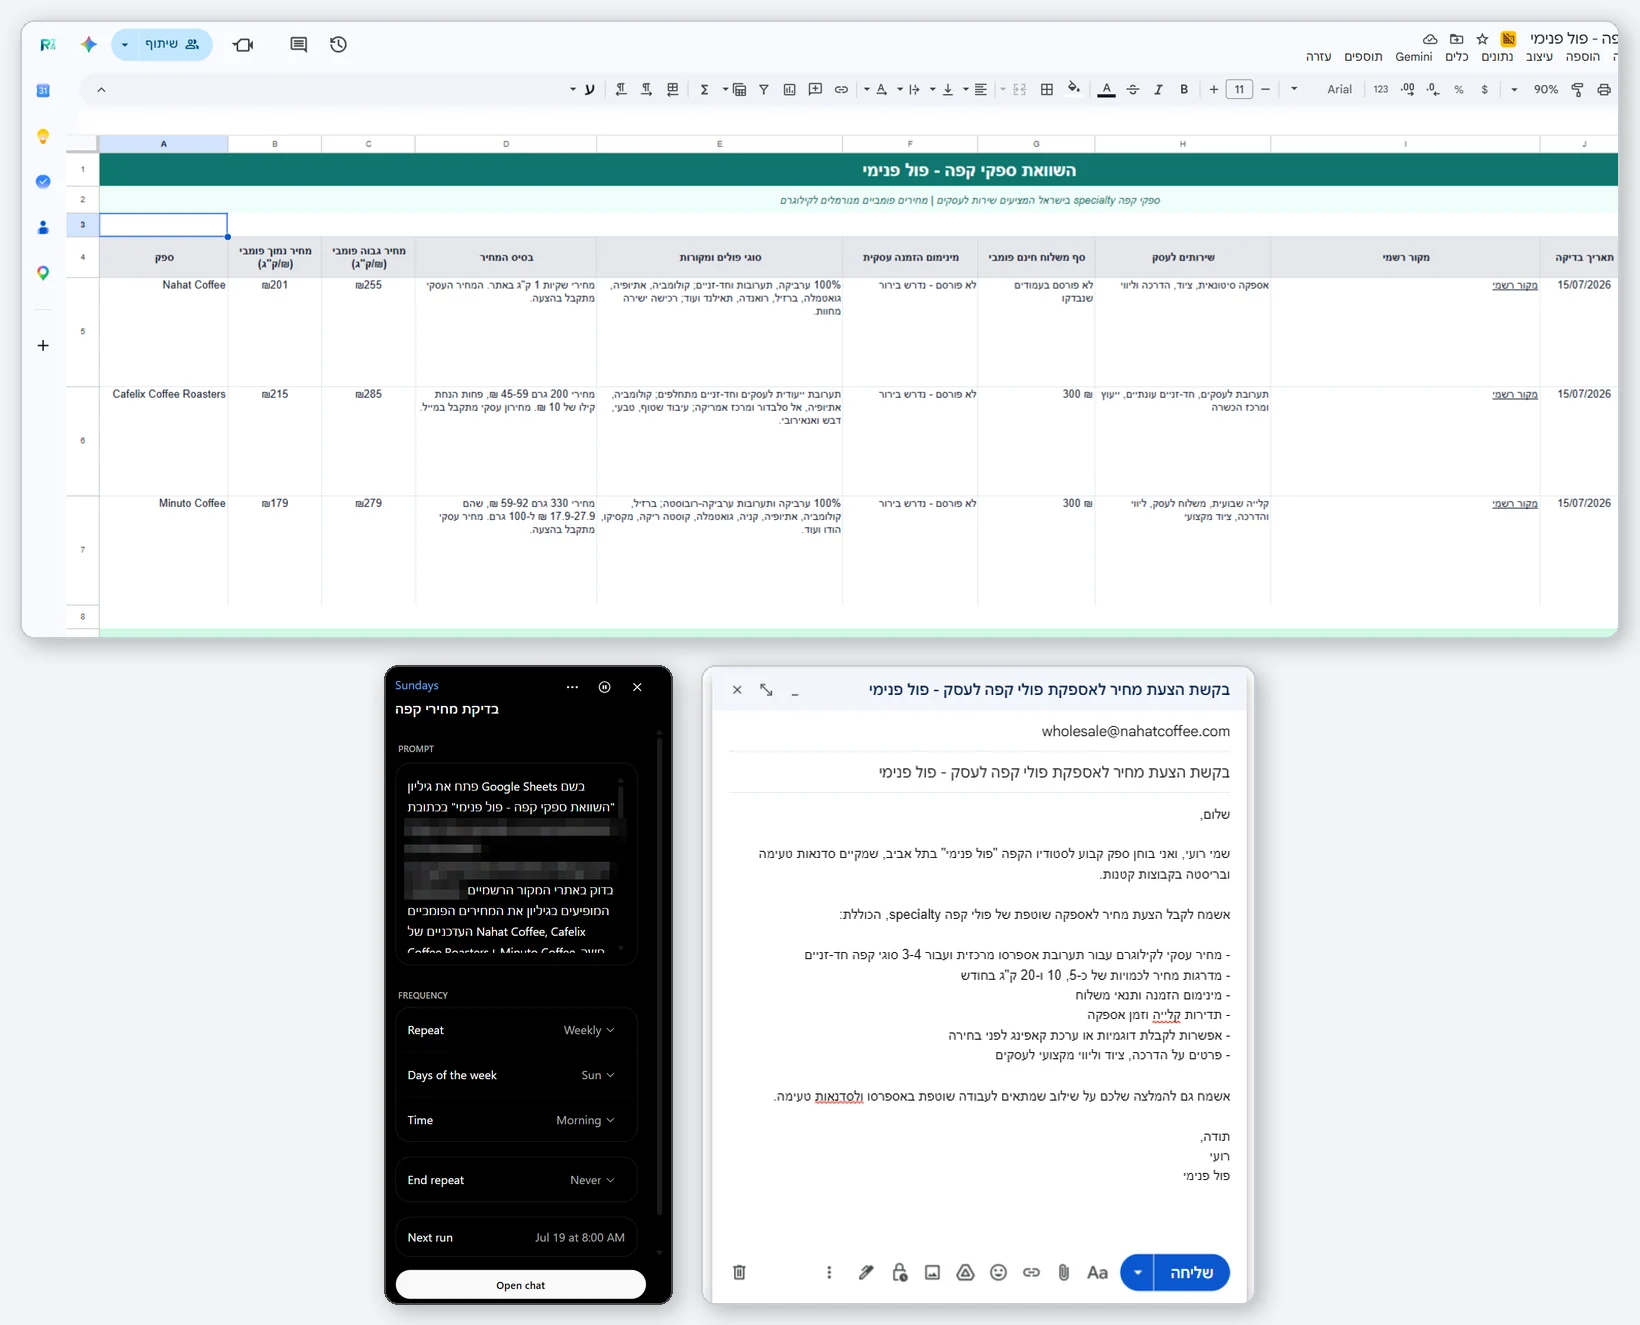The width and height of the screenshot is (1640, 1325).
Task: Expand the Time Morning dropdown
Action: [x=585, y=1120]
